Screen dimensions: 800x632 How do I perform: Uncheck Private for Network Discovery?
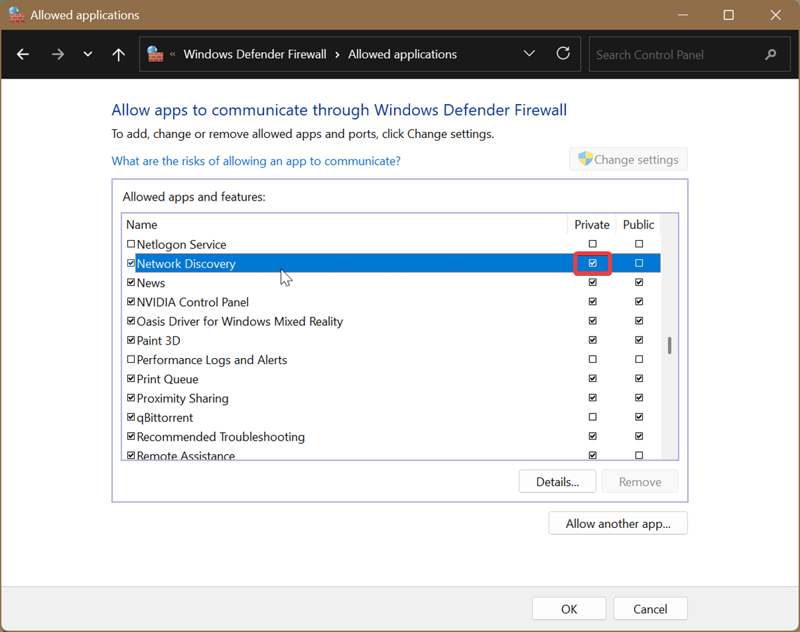click(592, 263)
